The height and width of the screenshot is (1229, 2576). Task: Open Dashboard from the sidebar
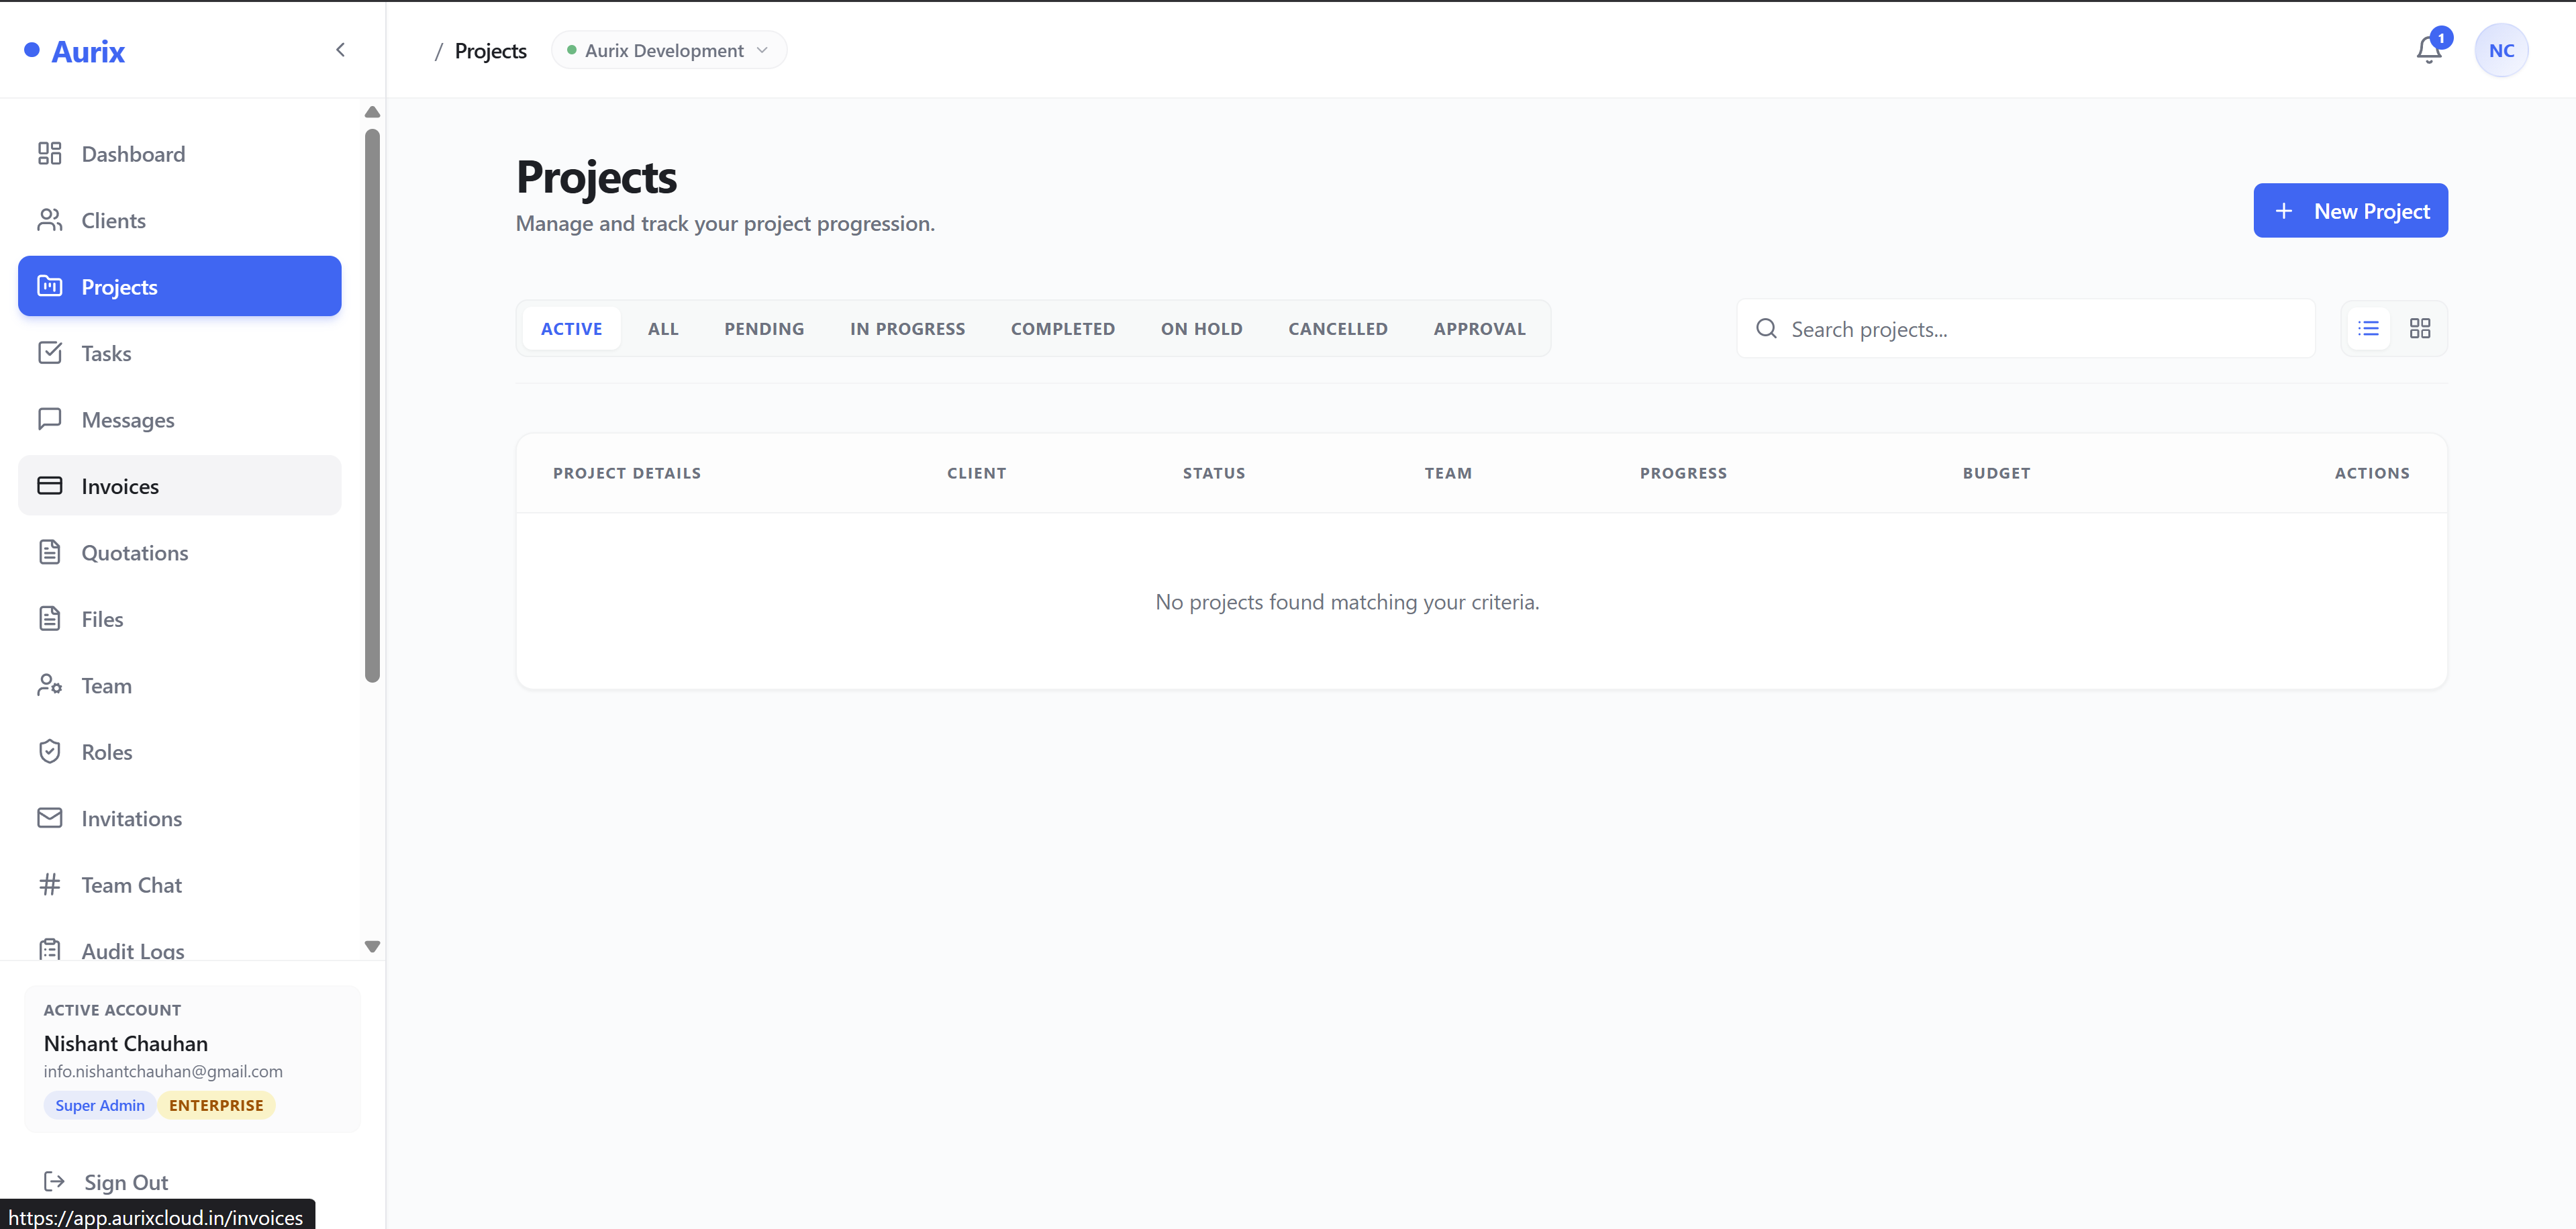tap(180, 153)
